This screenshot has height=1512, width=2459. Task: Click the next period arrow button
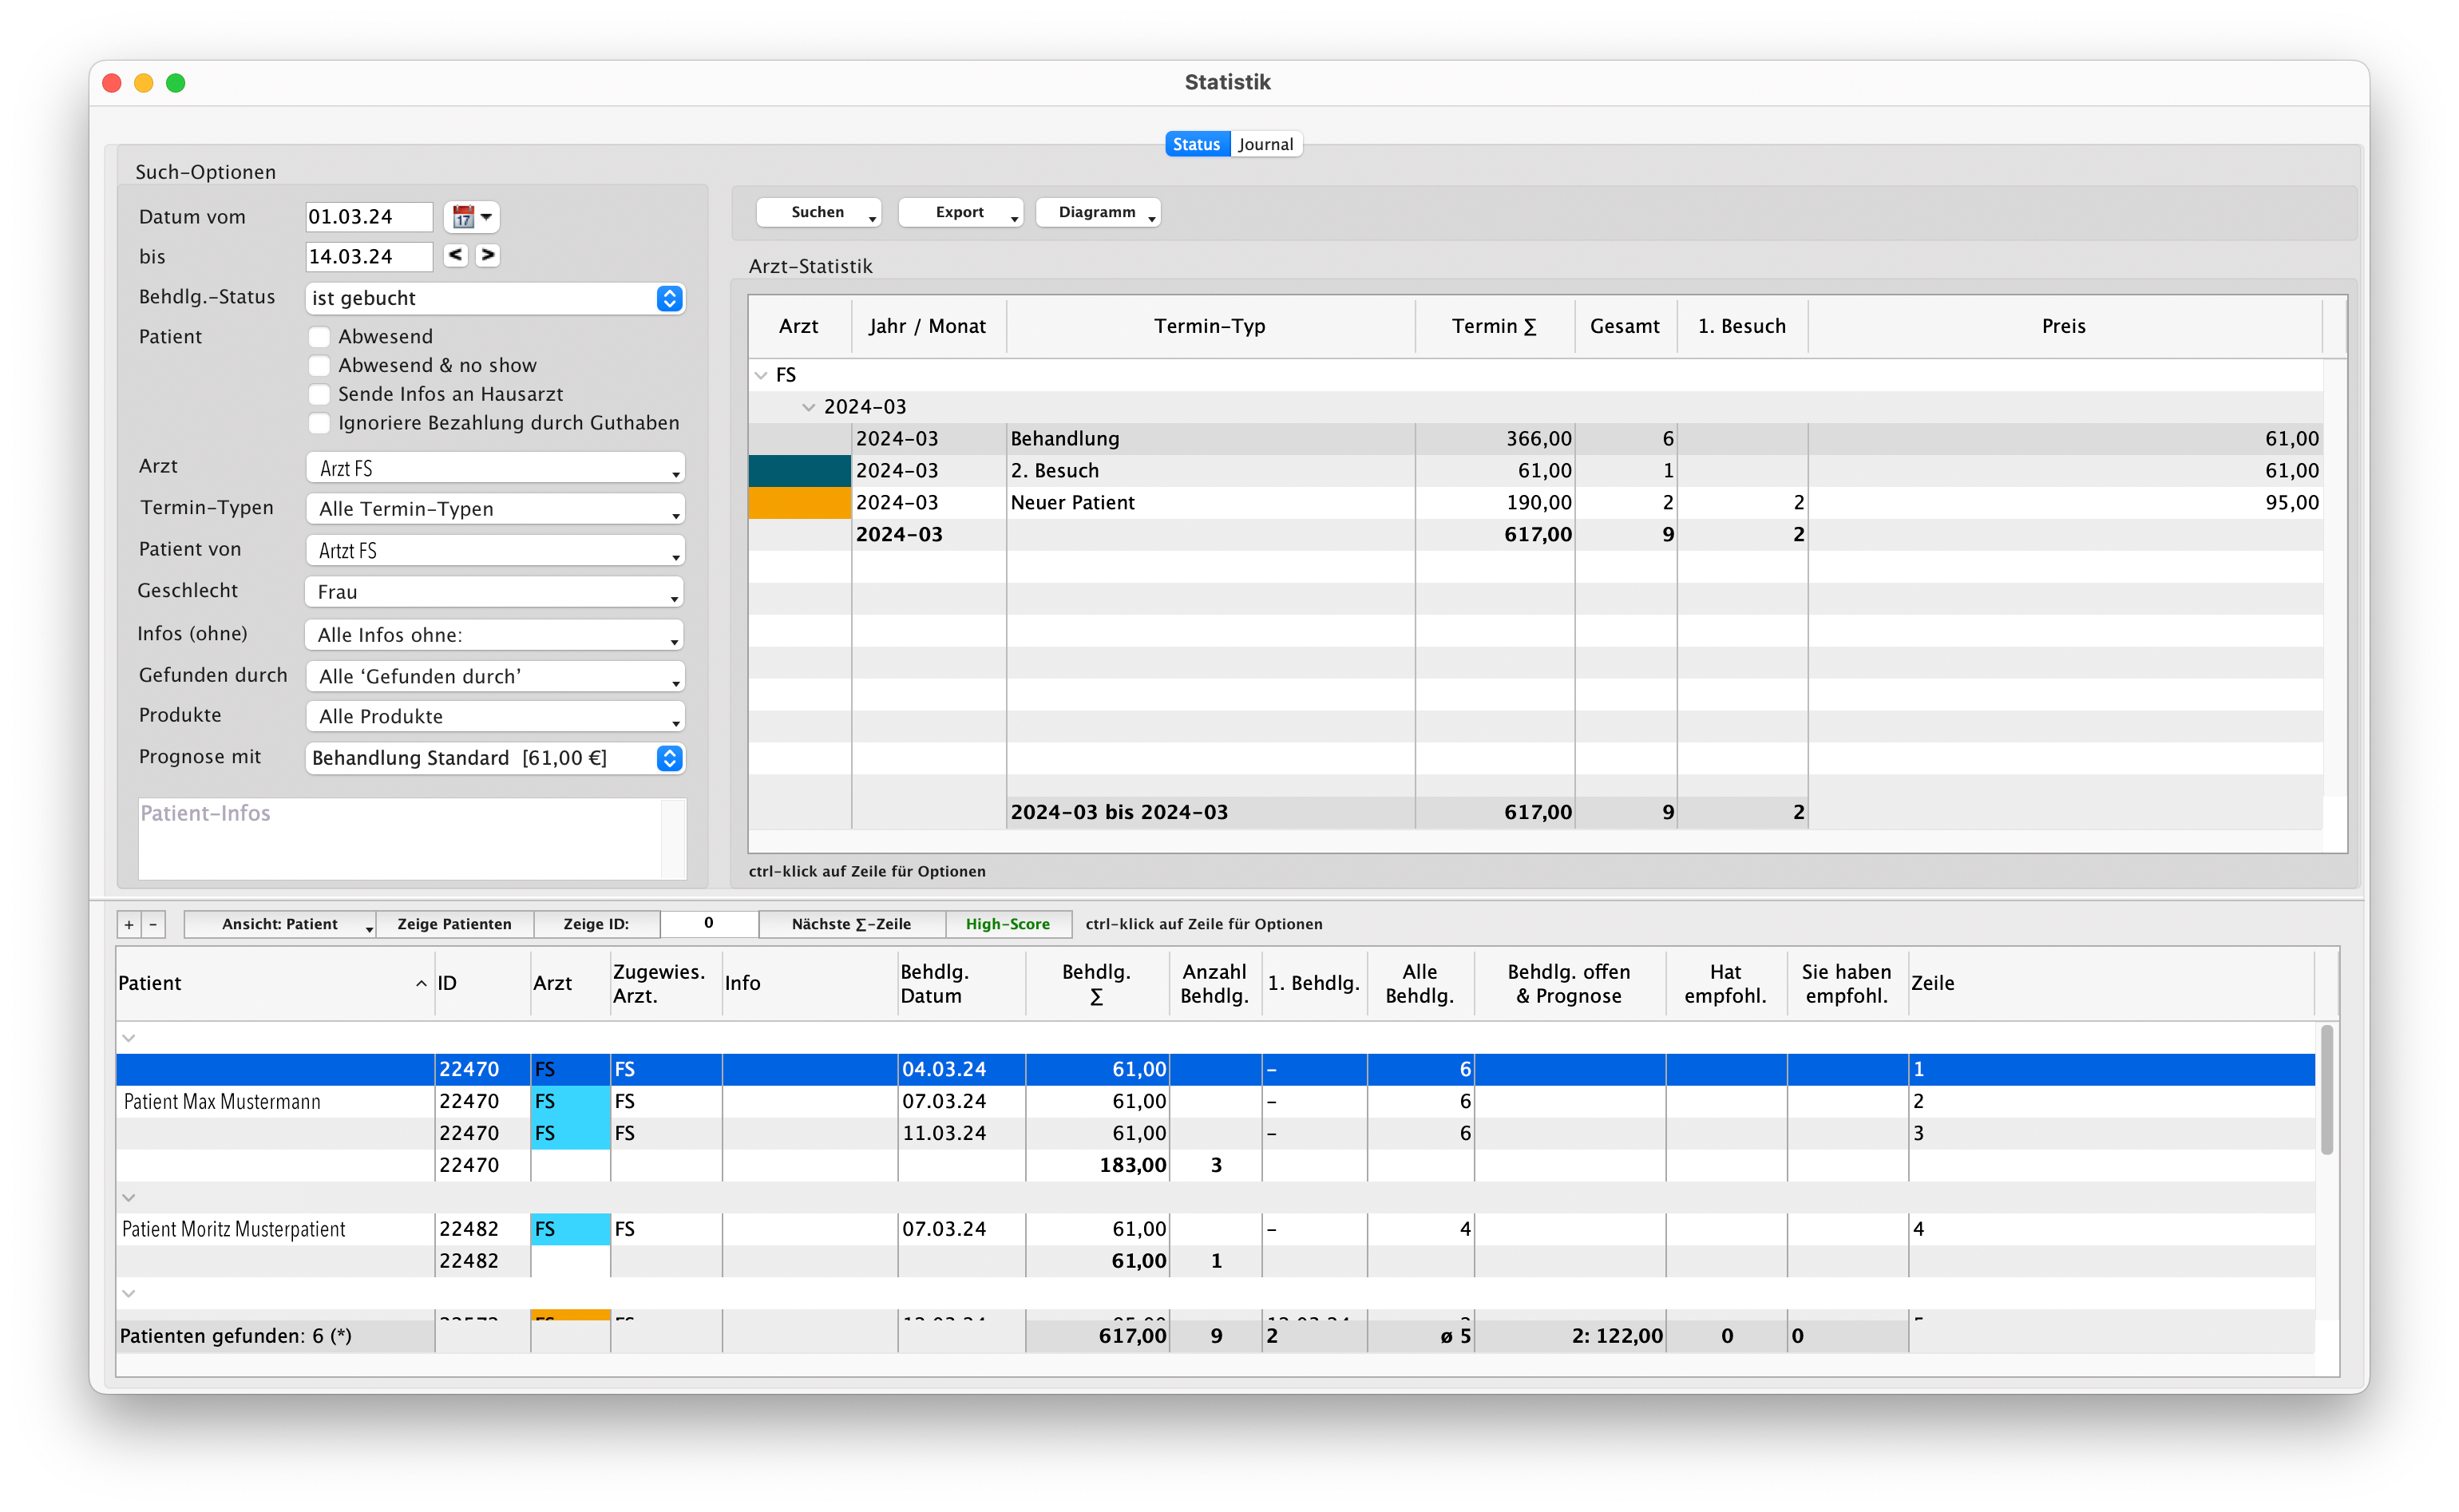488,255
